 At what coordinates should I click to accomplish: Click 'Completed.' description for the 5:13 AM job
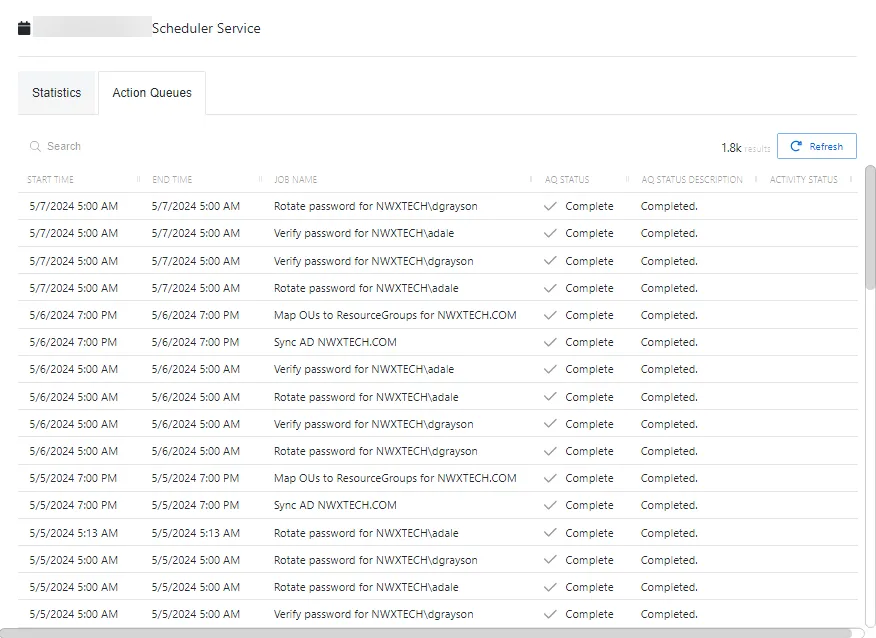[669, 533]
